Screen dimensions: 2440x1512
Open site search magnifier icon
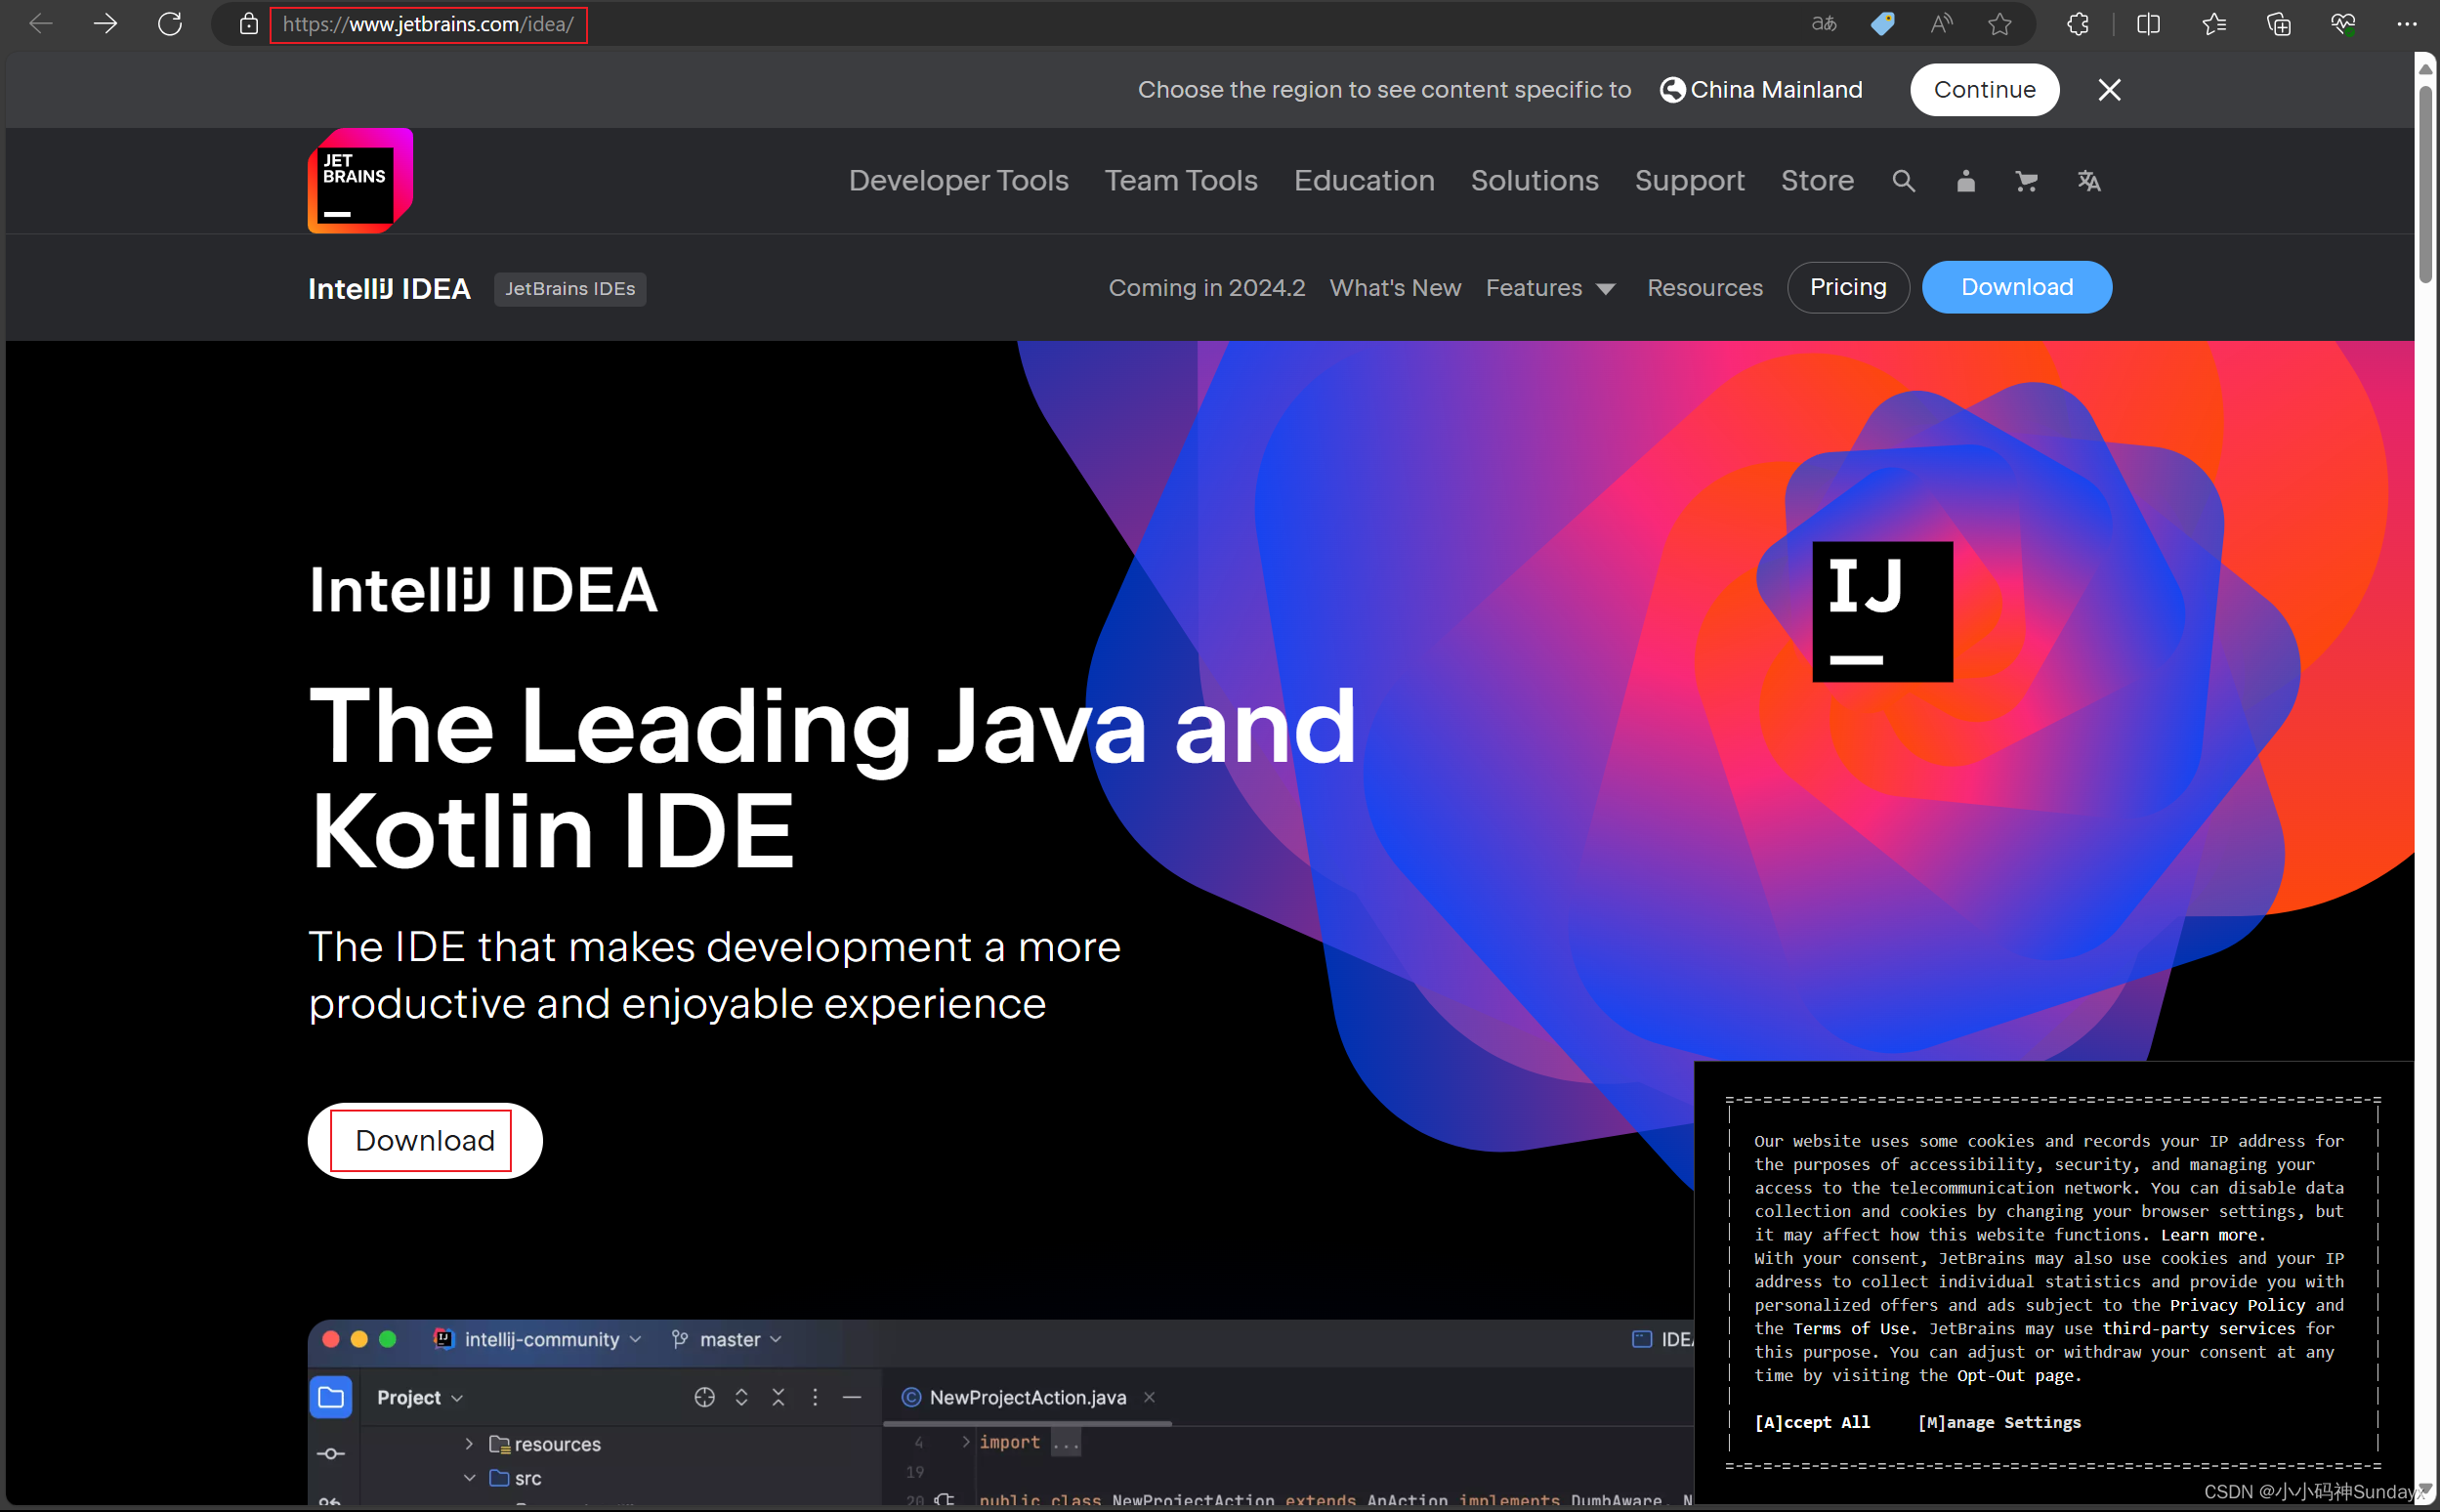click(1903, 181)
